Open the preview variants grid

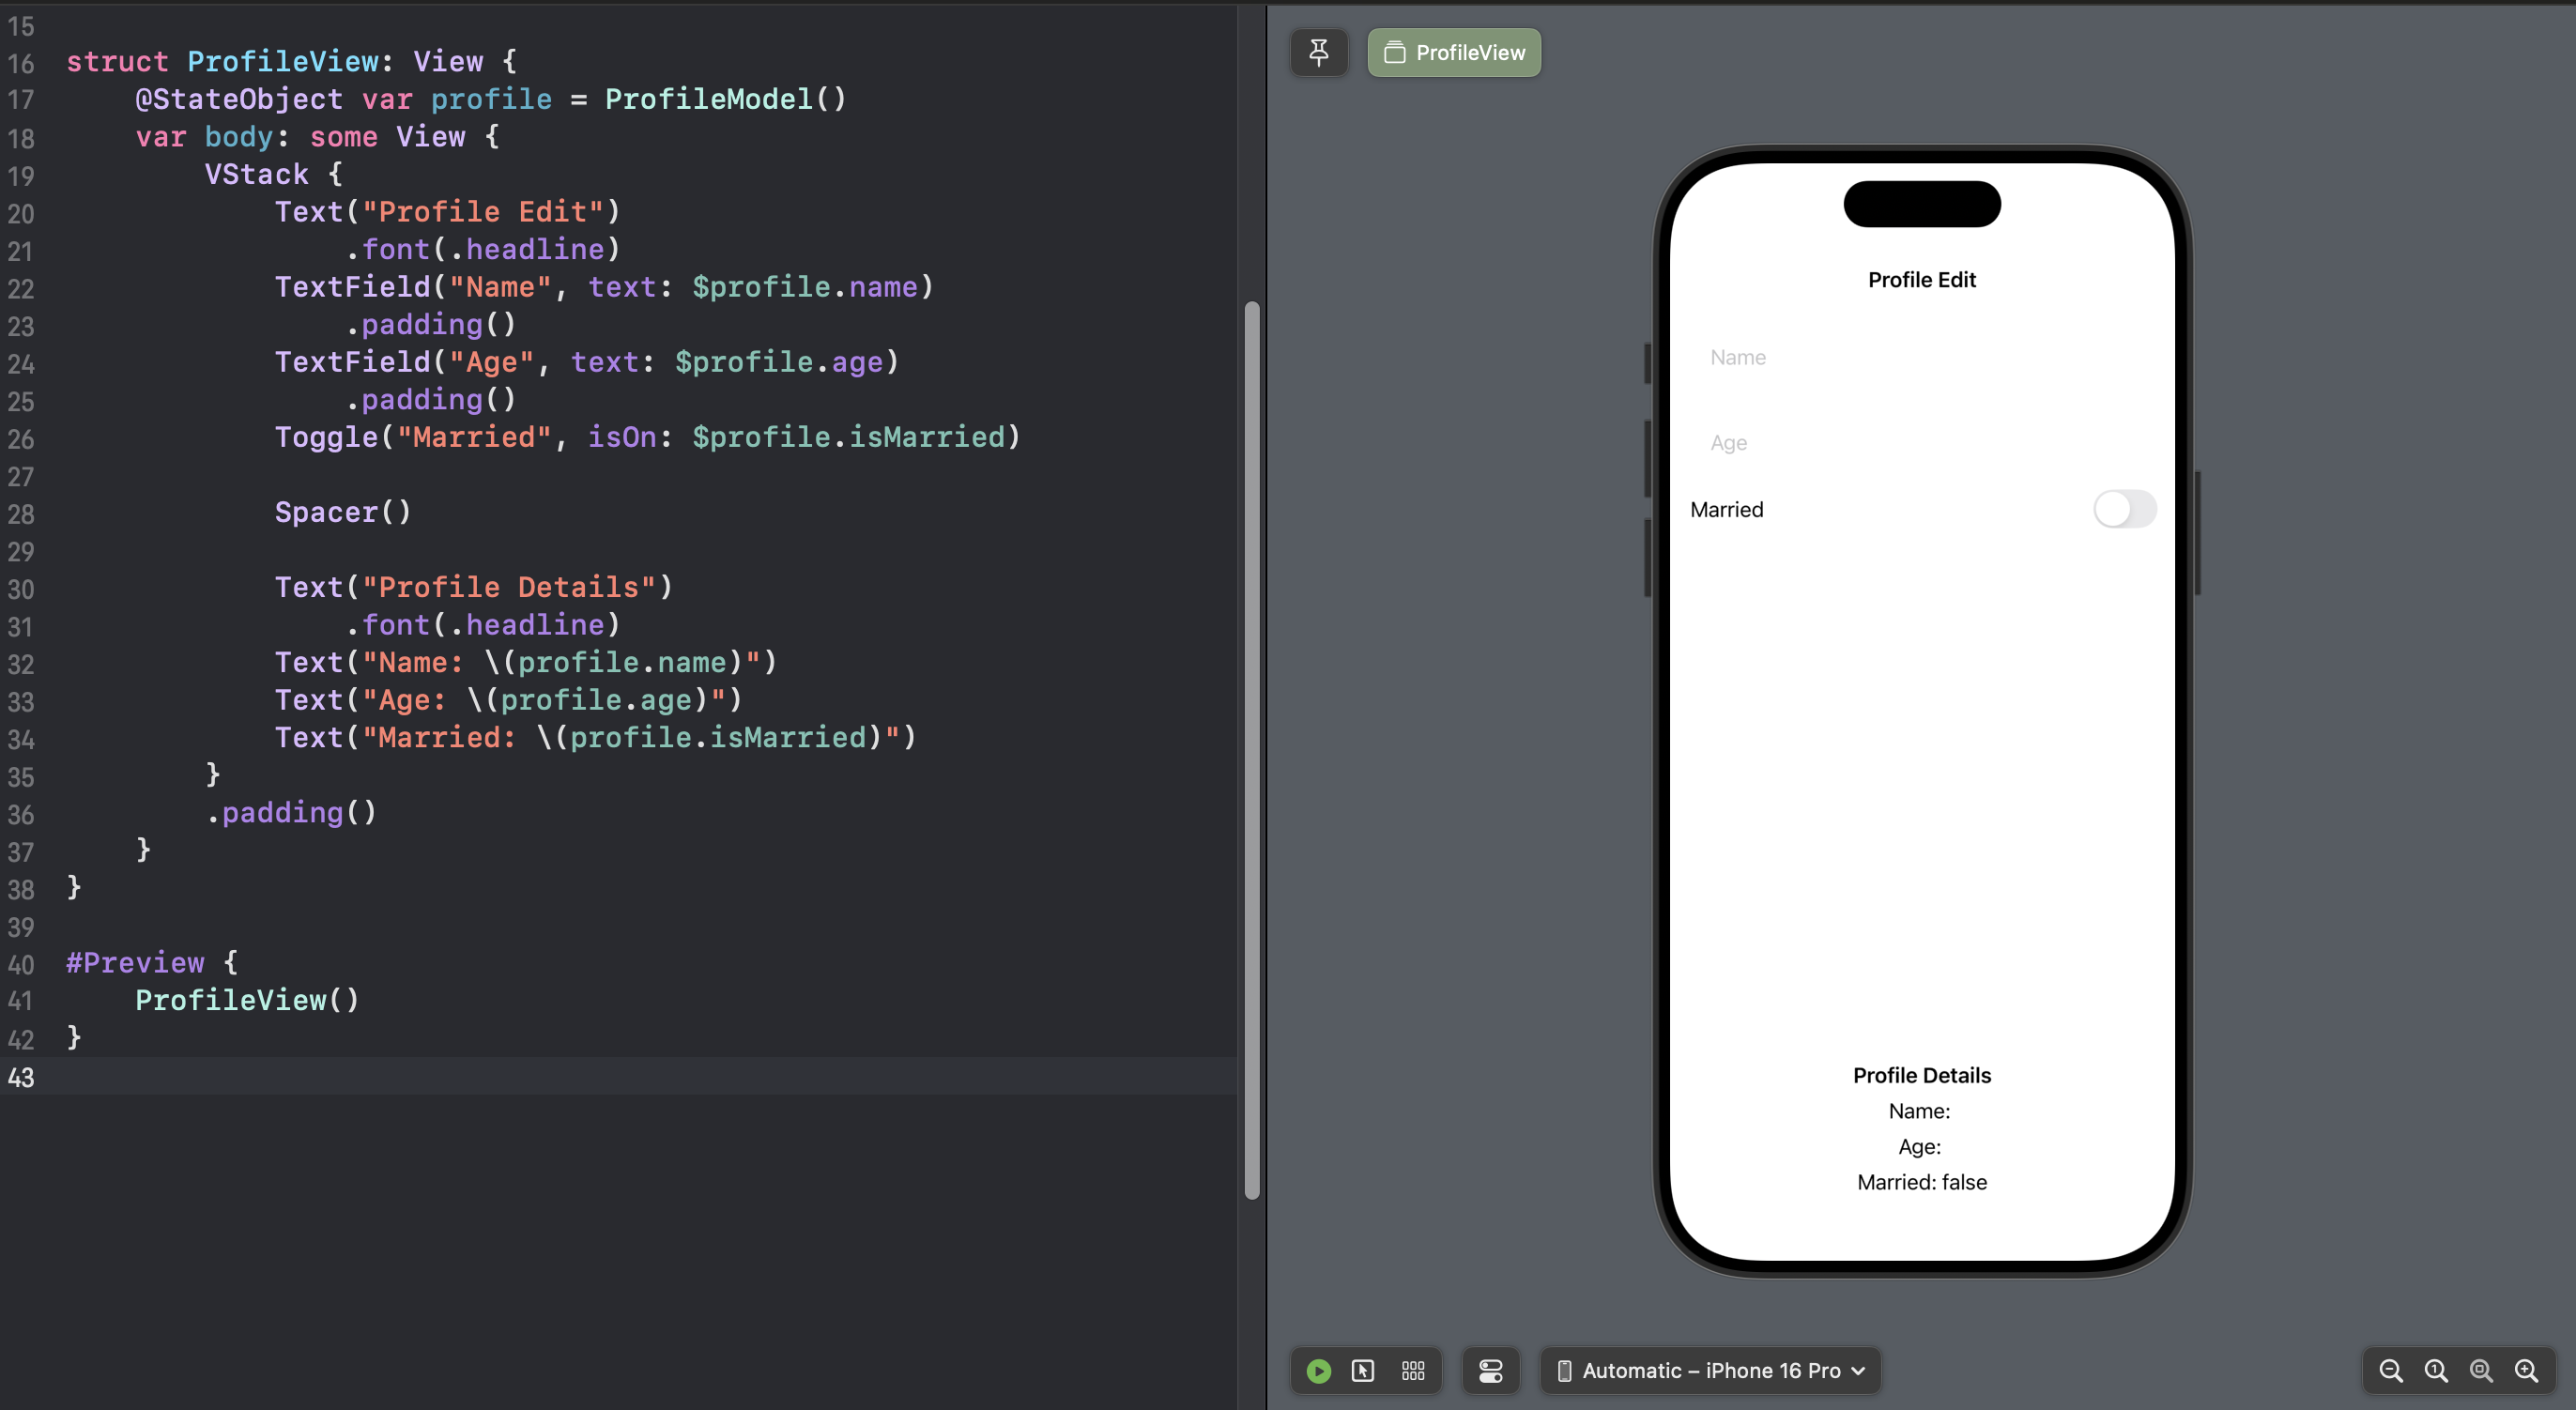coord(1413,1370)
